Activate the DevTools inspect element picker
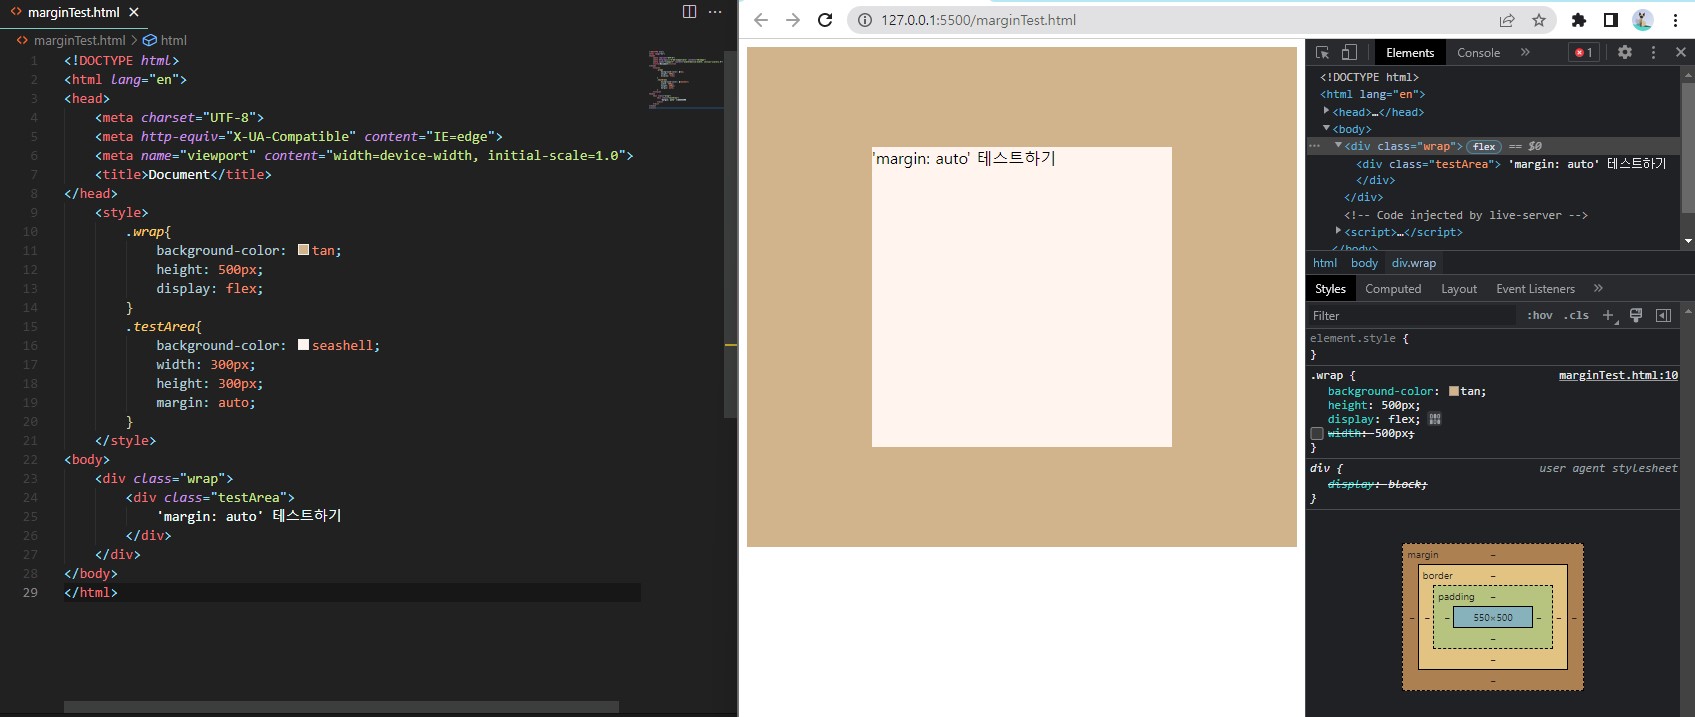This screenshot has height=717, width=1695. click(1323, 53)
